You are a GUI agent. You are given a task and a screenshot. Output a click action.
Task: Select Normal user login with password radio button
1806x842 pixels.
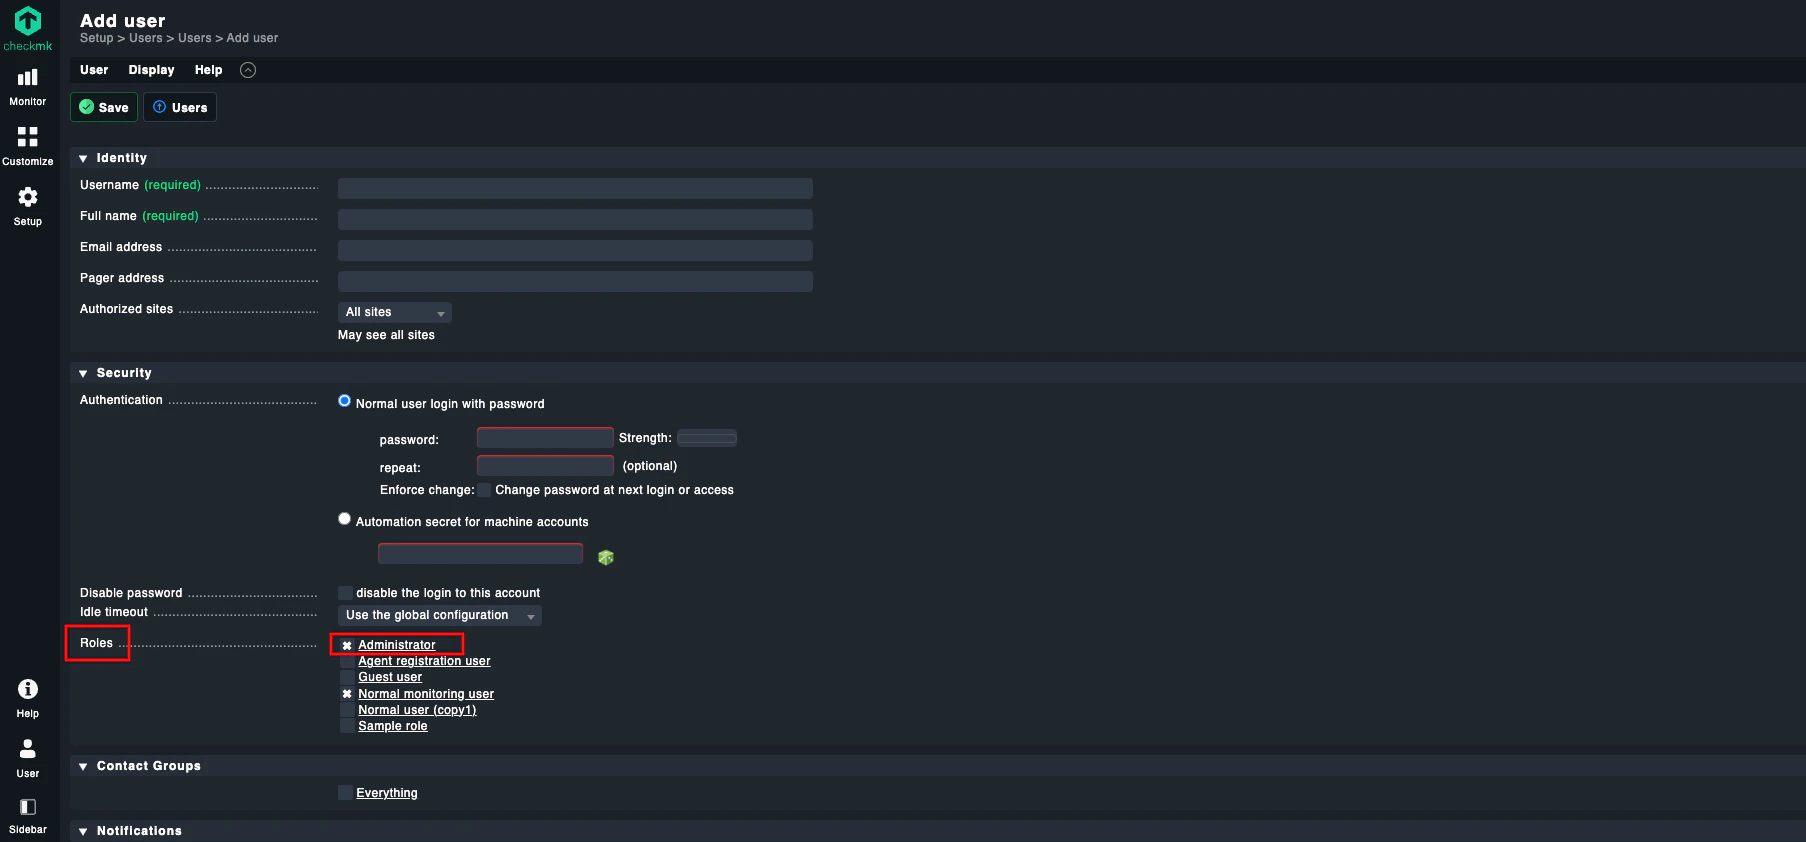pyautogui.click(x=344, y=401)
